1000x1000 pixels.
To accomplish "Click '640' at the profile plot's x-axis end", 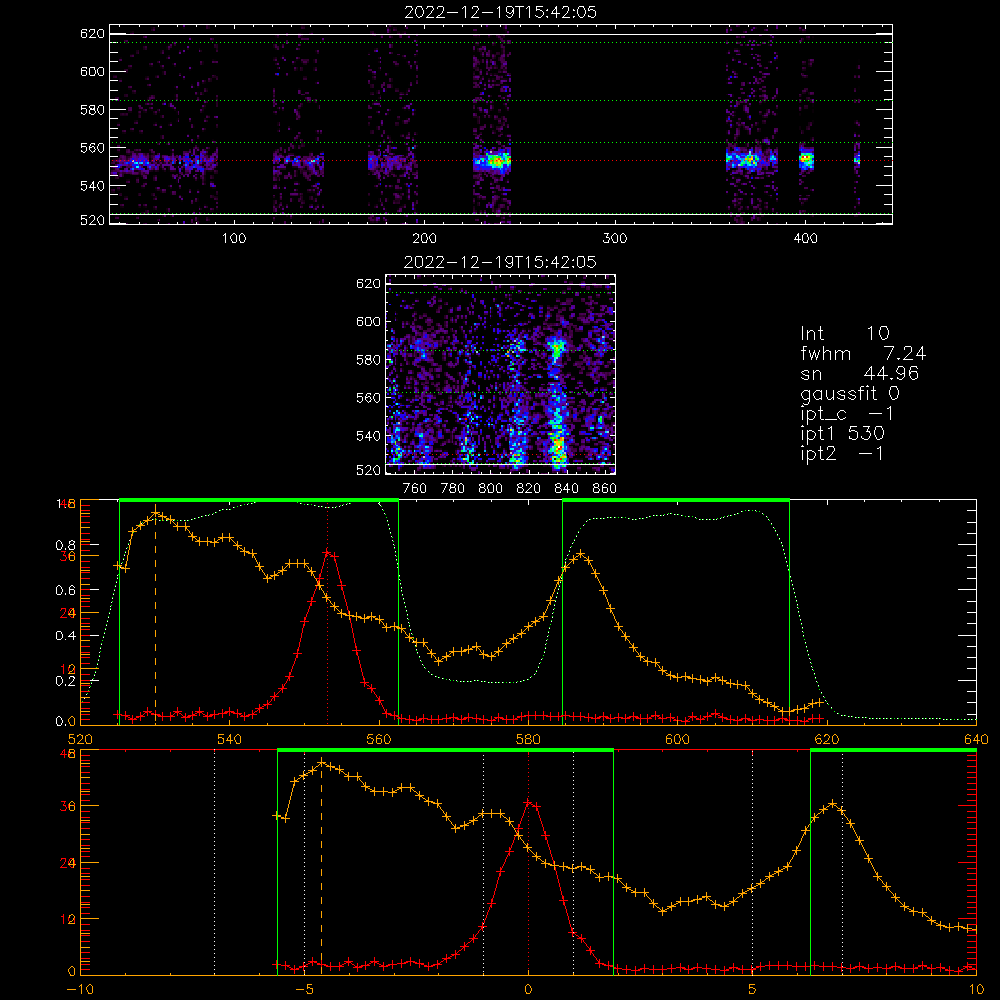I will point(976,740).
